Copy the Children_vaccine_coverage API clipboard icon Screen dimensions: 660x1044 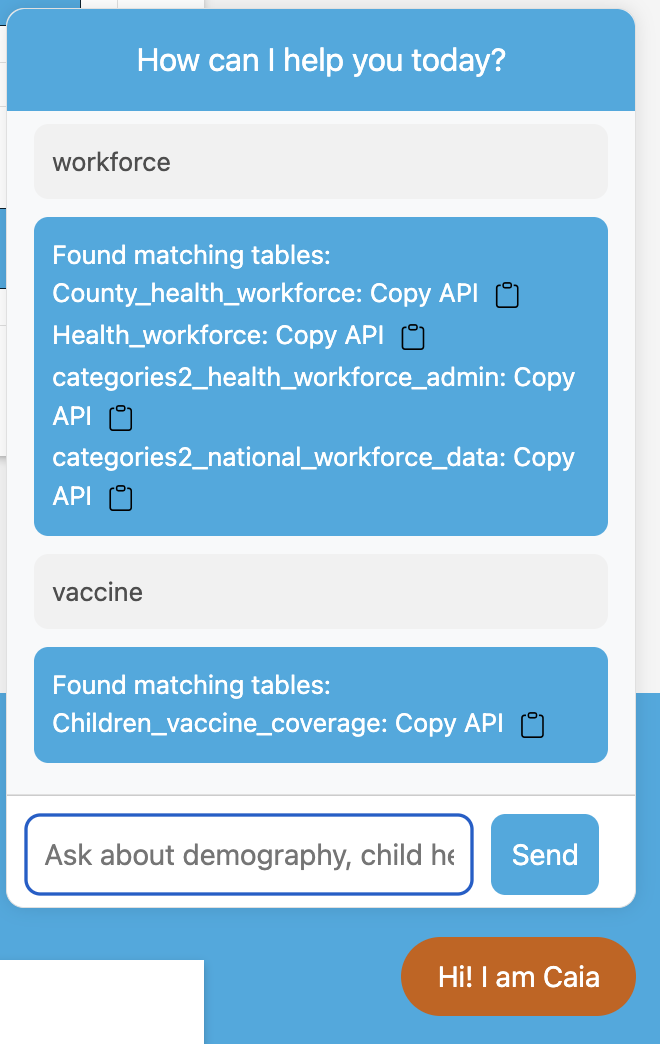click(532, 724)
